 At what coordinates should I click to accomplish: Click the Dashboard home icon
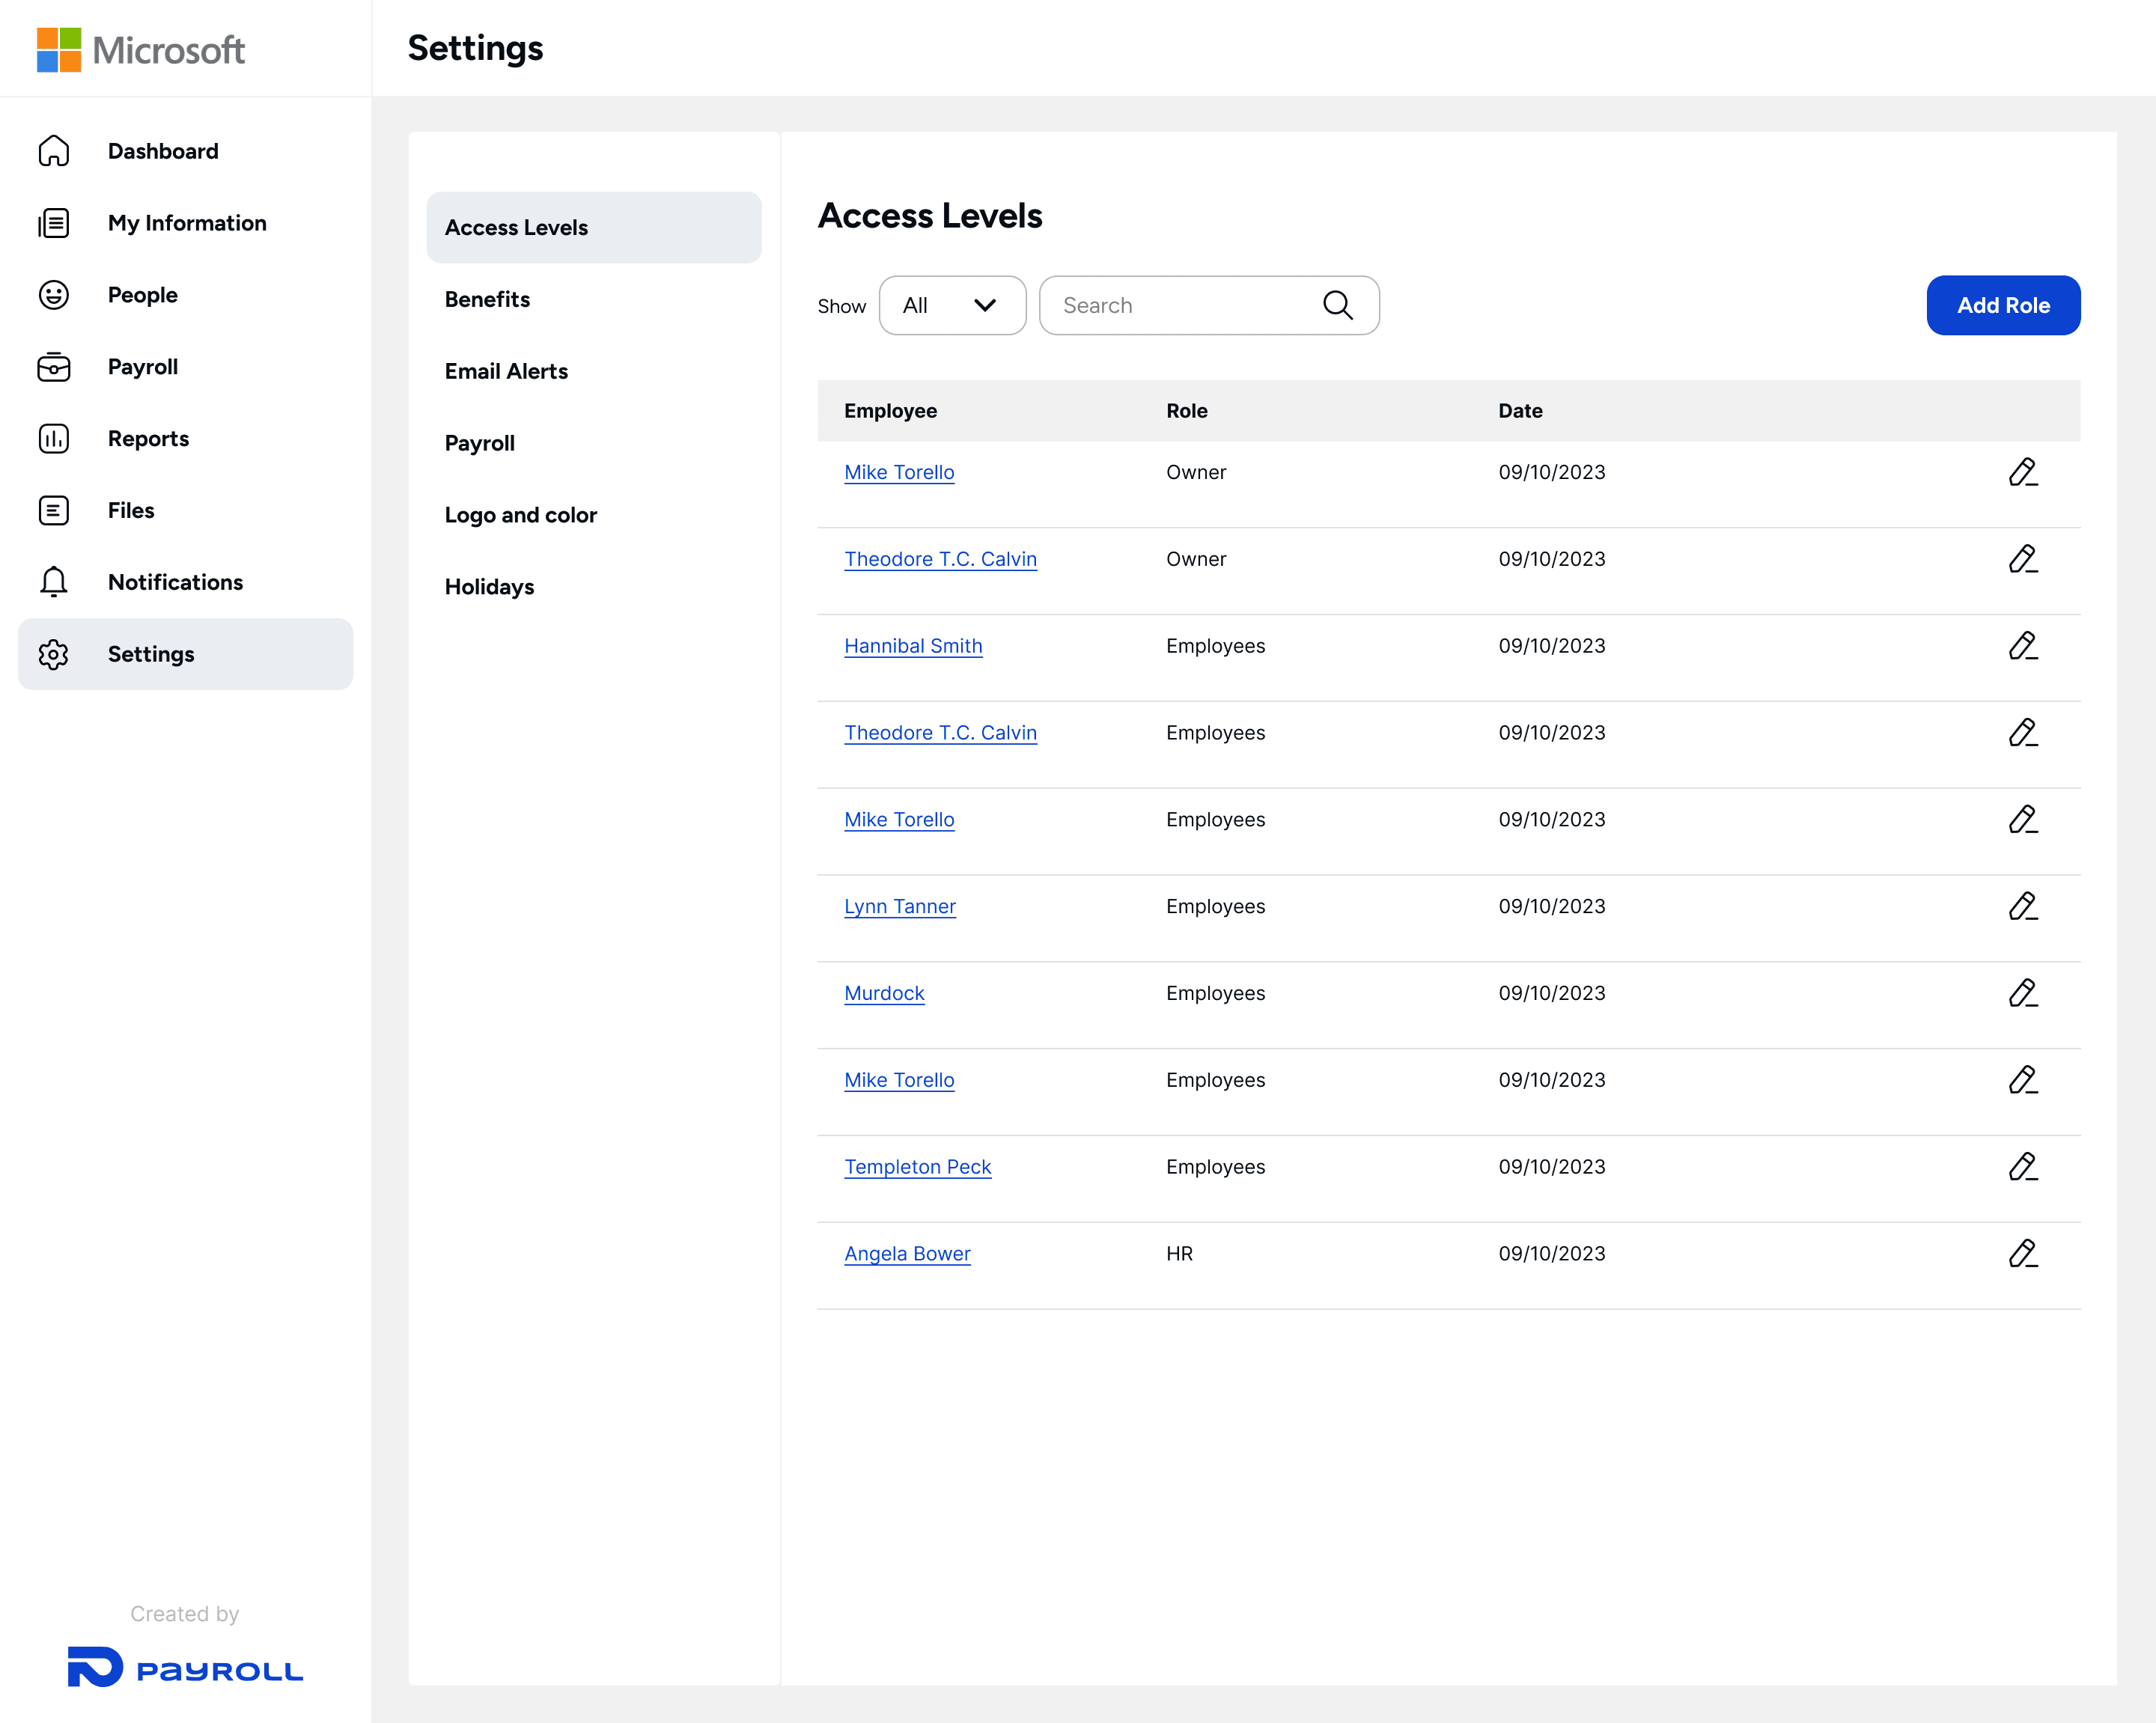[x=54, y=151]
